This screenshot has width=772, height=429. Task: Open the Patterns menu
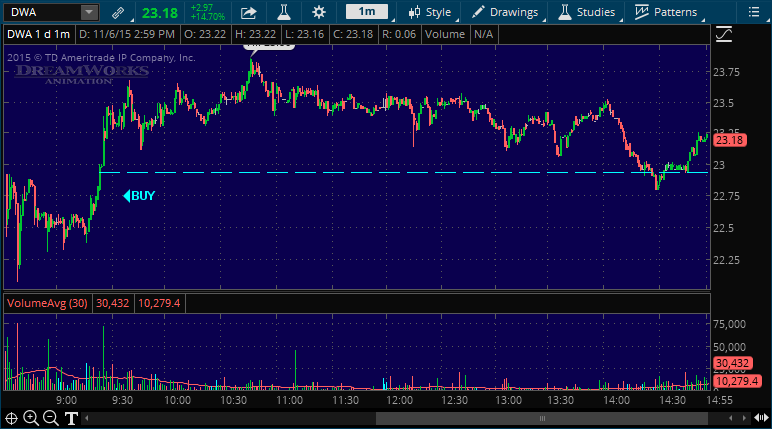tap(666, 12)
